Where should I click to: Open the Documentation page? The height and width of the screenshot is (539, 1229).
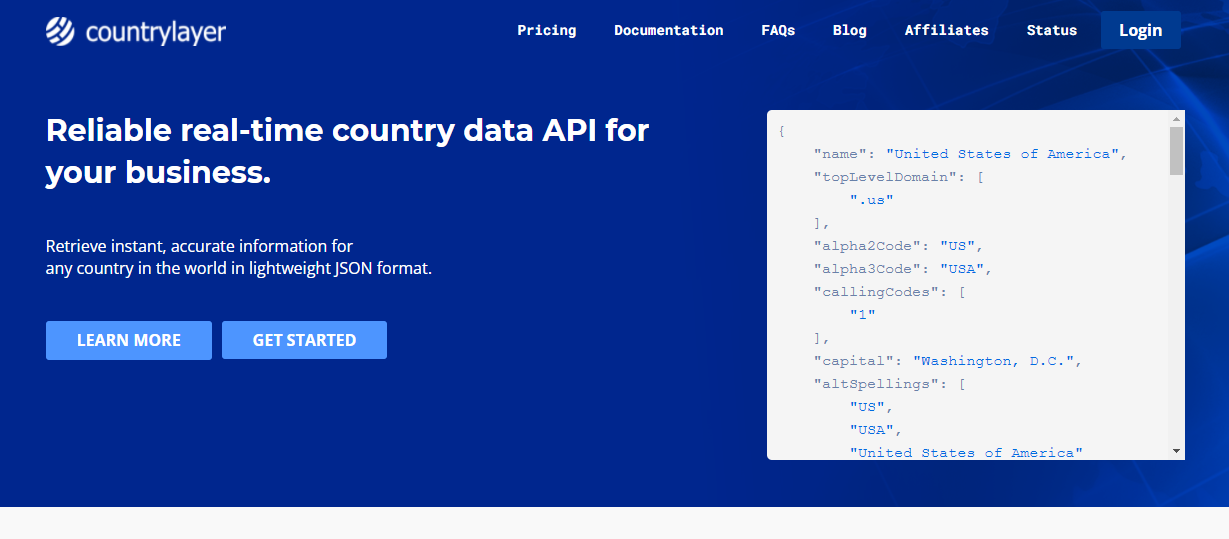tap(669, 30)
